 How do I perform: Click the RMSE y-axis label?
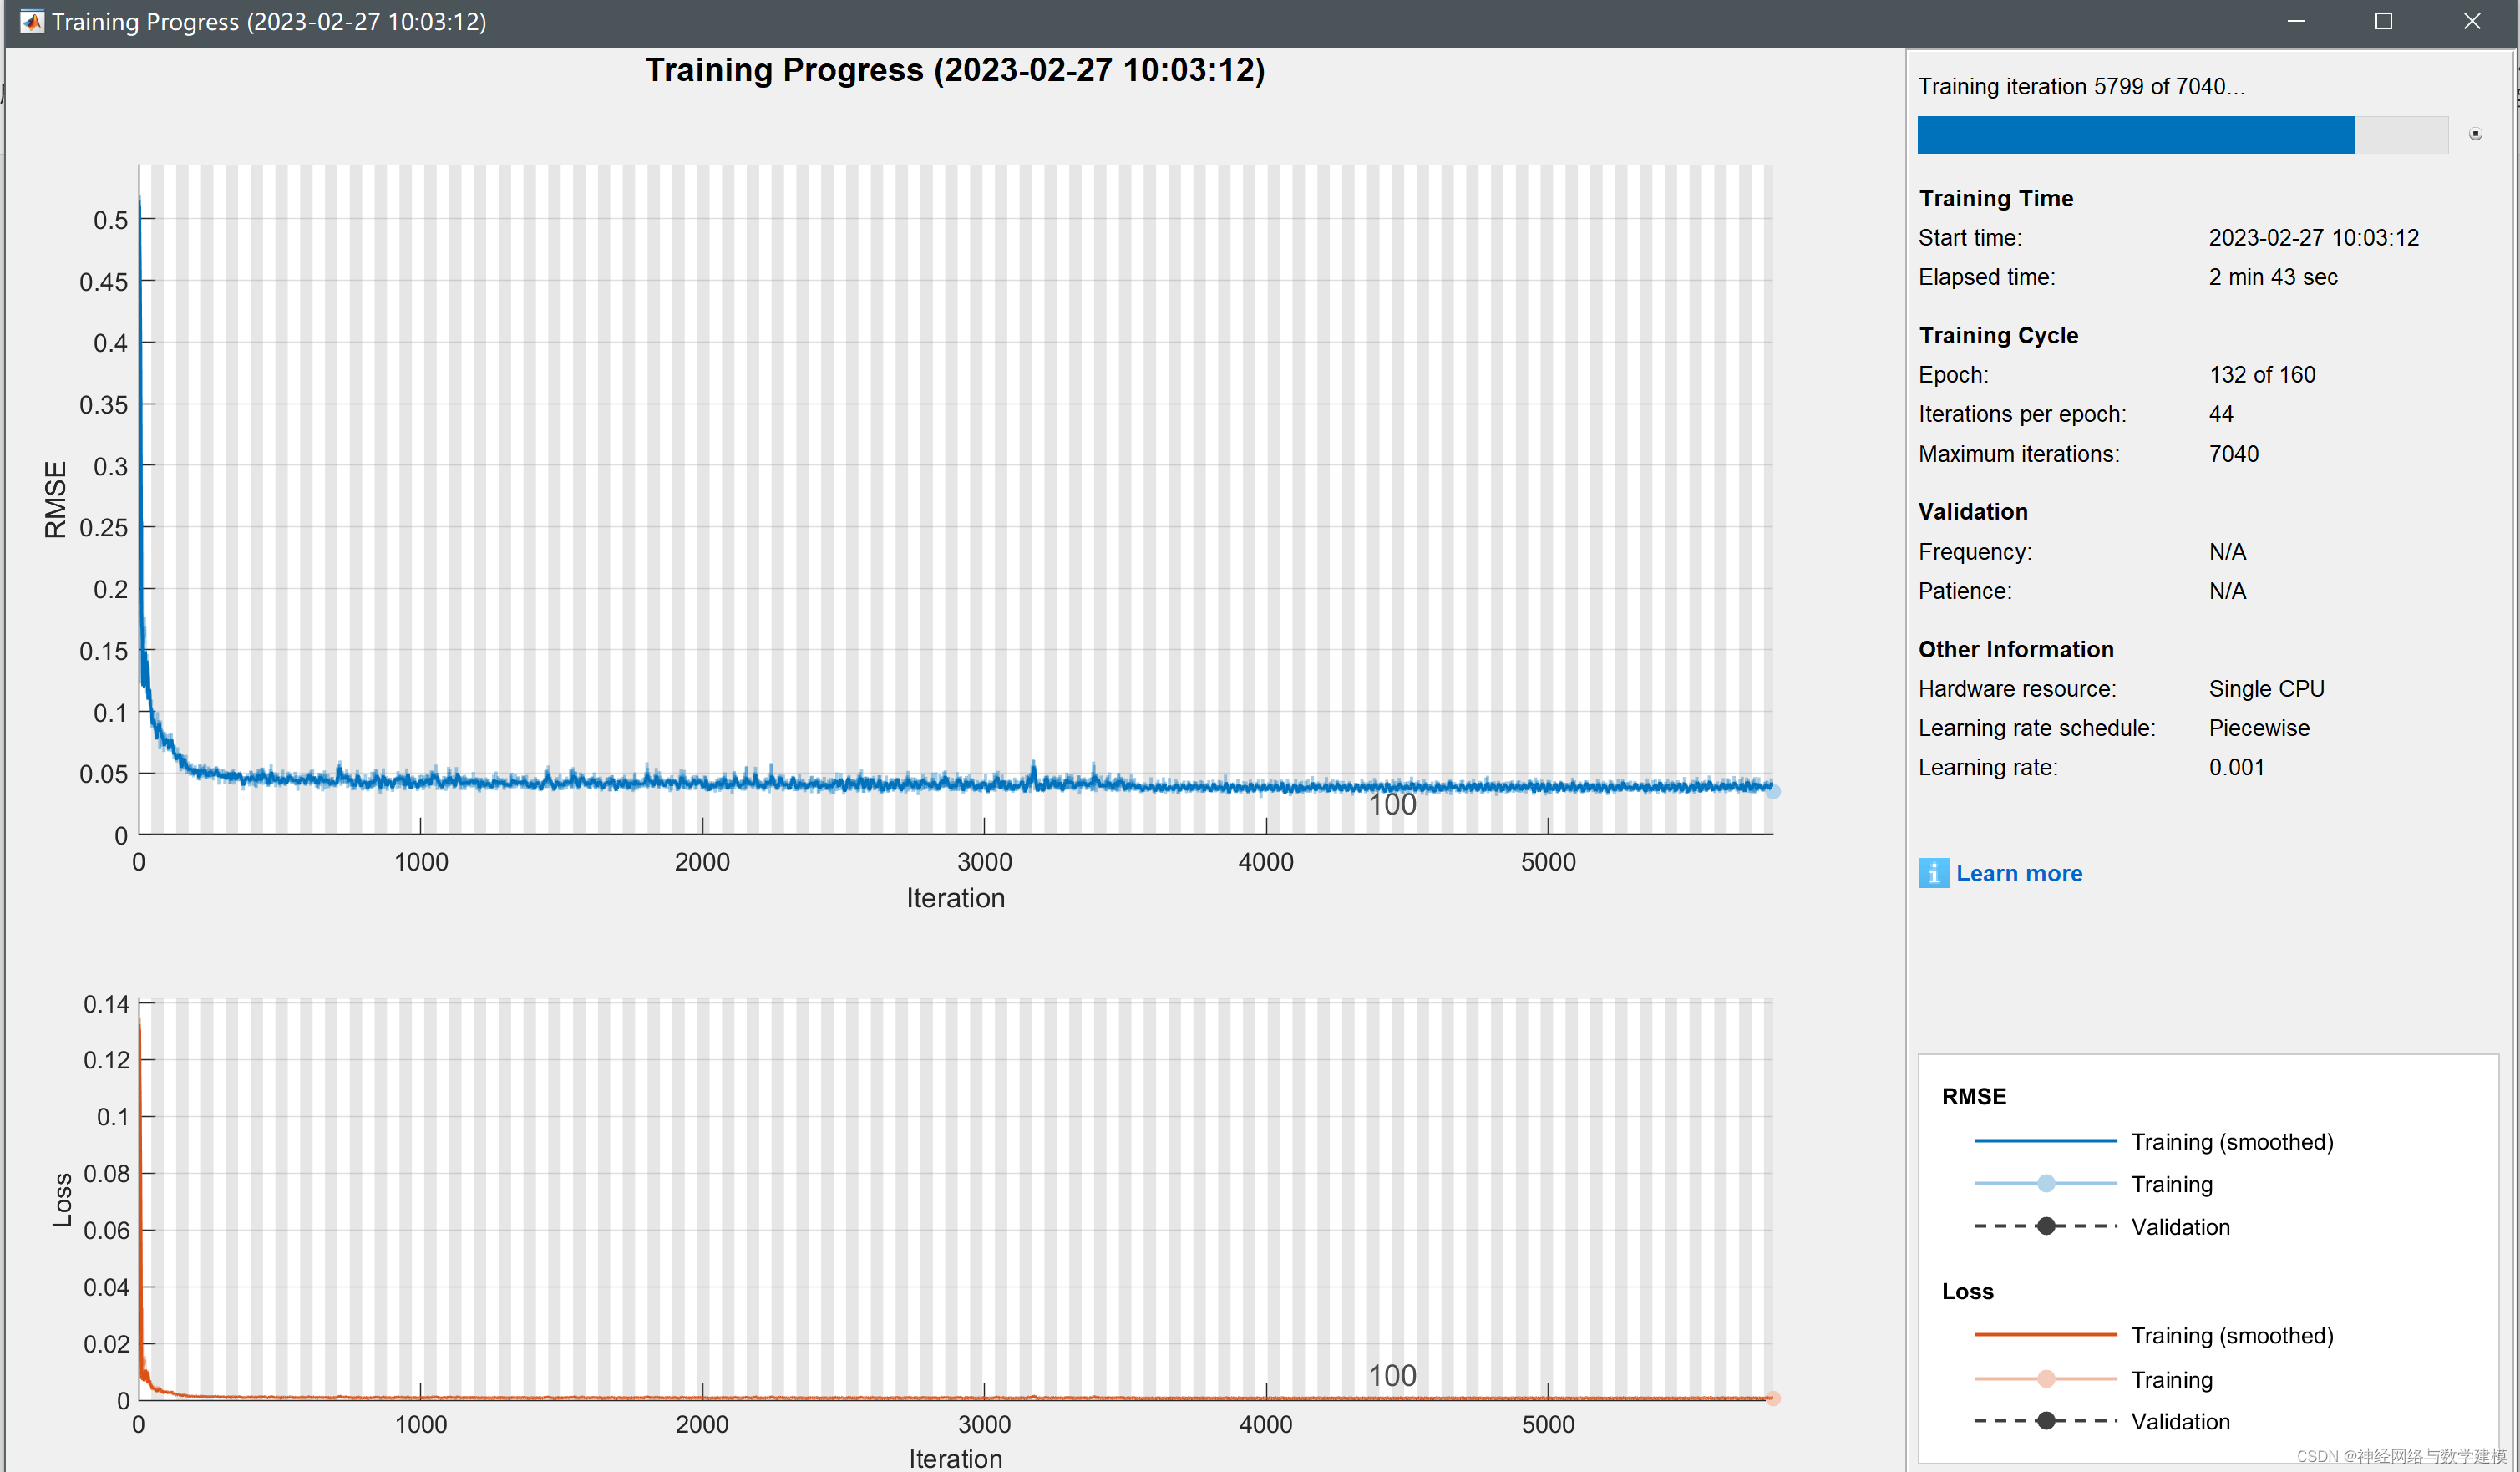(x=55, y=499)
